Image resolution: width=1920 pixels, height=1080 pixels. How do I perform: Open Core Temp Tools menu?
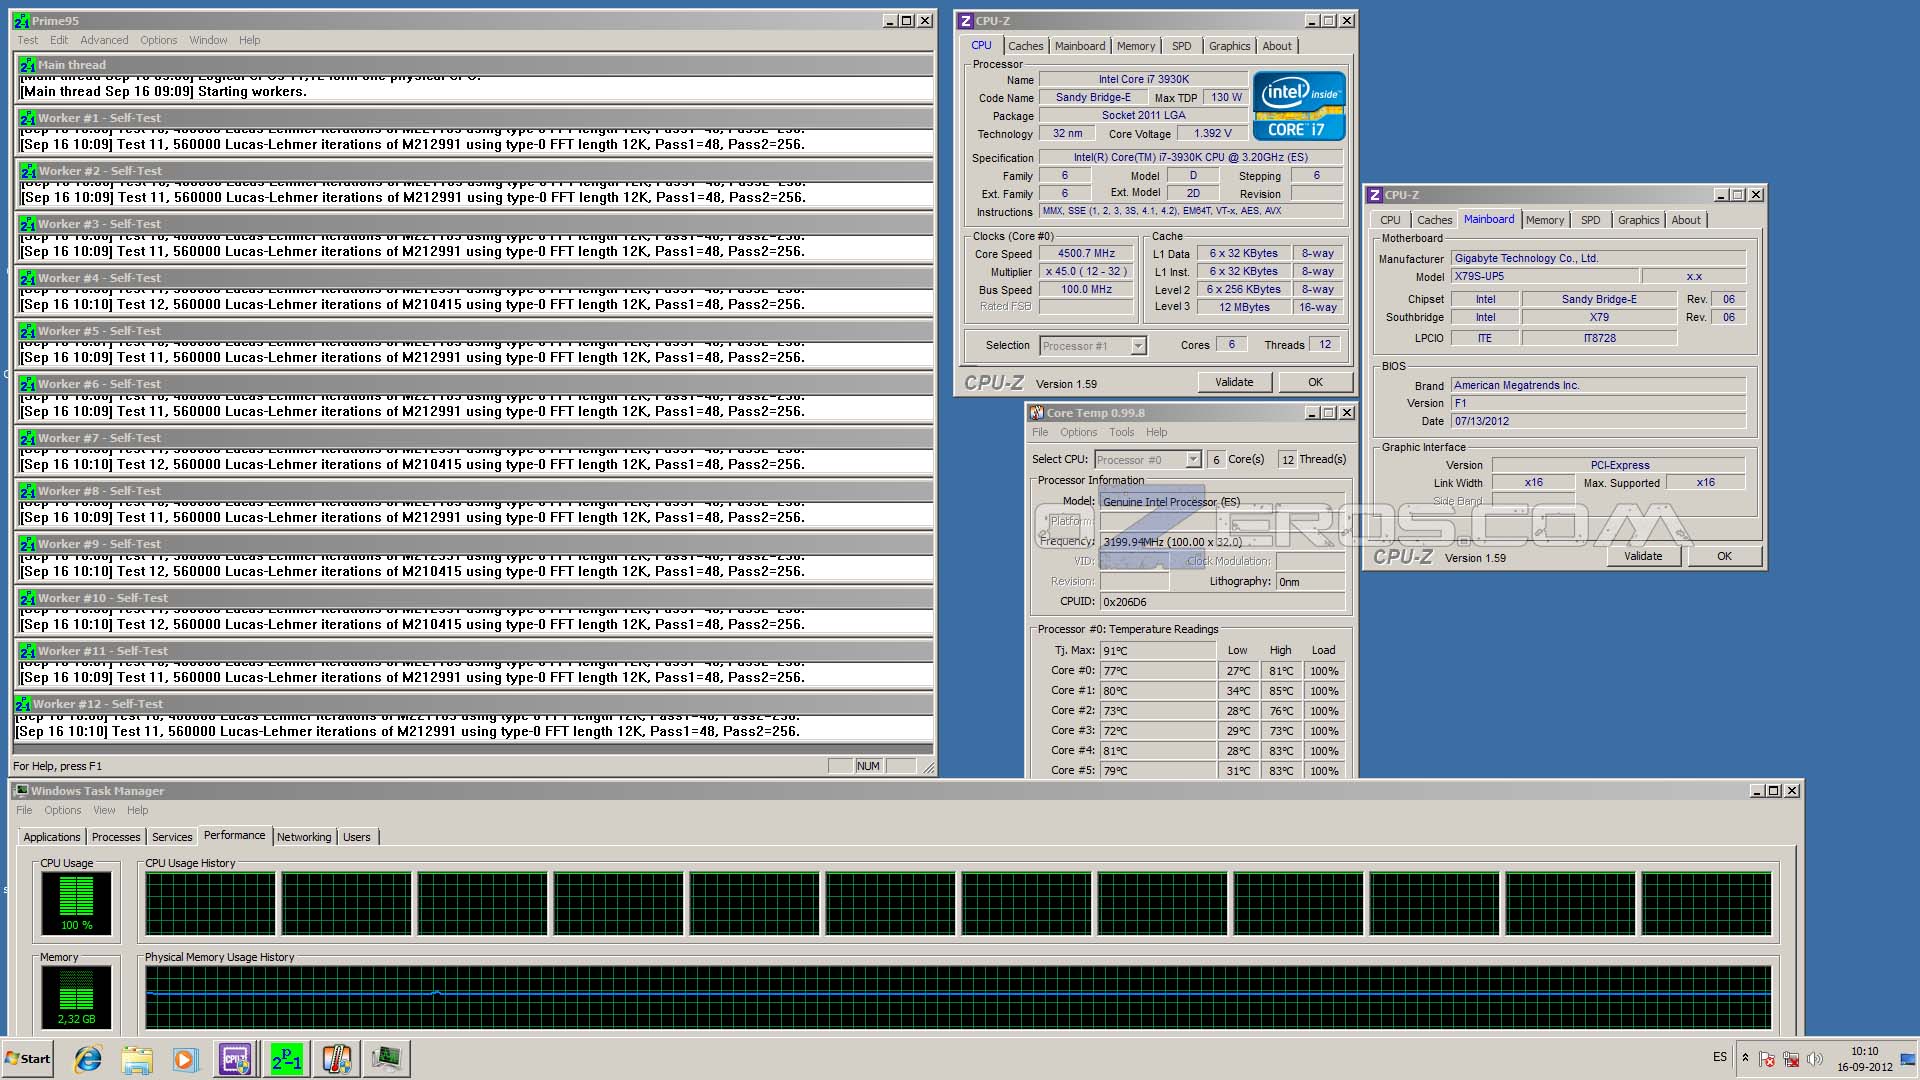pyautogui.click(x=1121, y=432)
